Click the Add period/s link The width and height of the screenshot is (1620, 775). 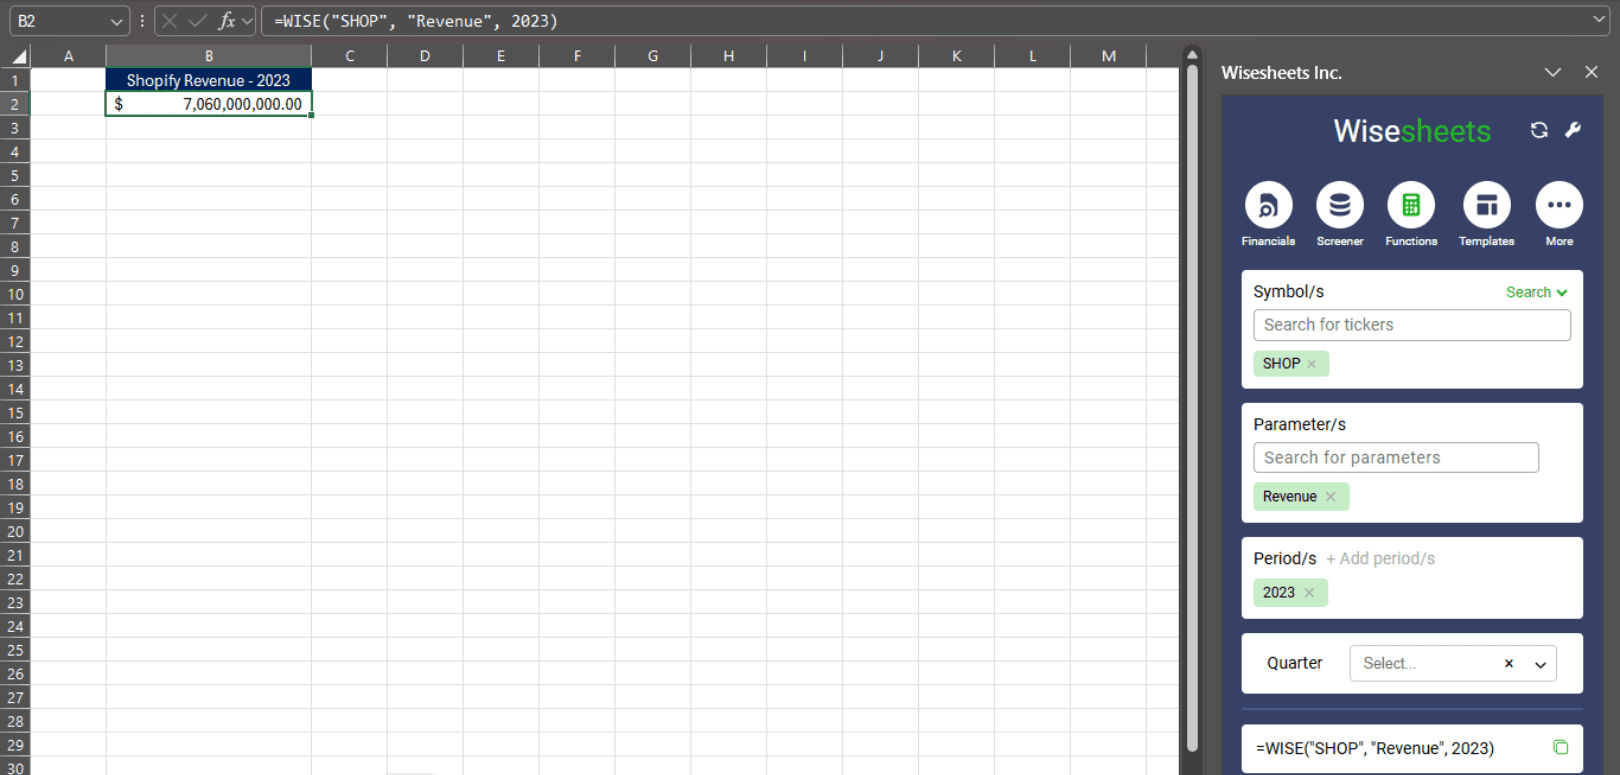pyautogui.click(x=1380, y=559)
